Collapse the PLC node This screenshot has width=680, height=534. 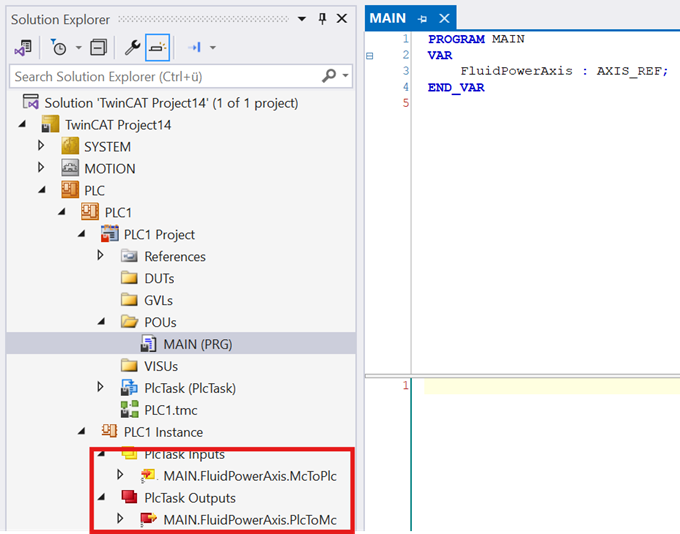tap(42, 190)
